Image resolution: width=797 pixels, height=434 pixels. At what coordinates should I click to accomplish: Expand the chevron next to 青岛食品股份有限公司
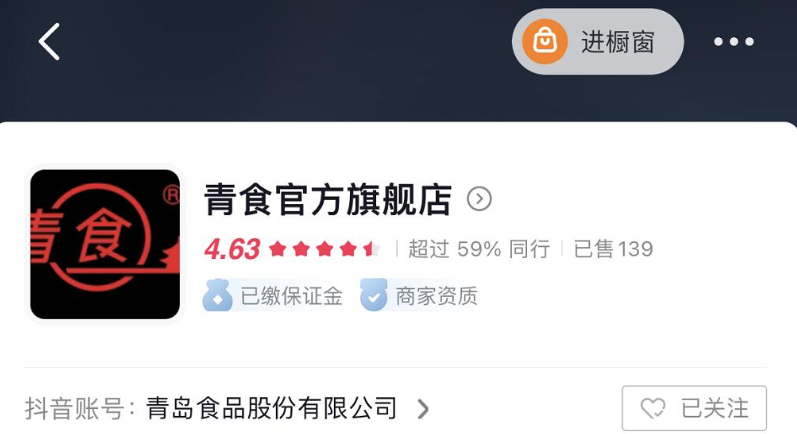click(423, 409)
